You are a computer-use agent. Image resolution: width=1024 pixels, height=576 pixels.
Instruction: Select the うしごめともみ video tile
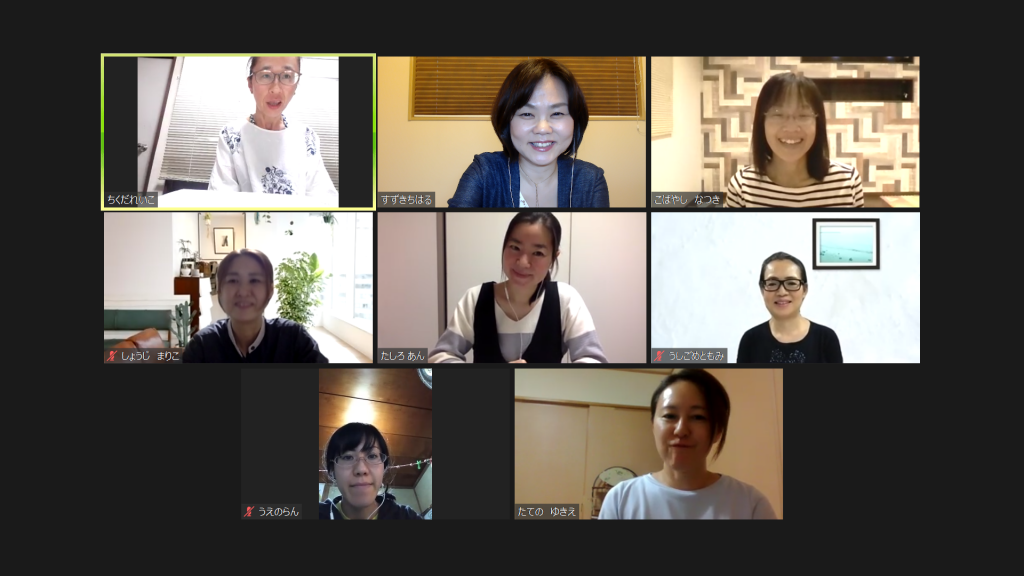(x=785, y=287)
